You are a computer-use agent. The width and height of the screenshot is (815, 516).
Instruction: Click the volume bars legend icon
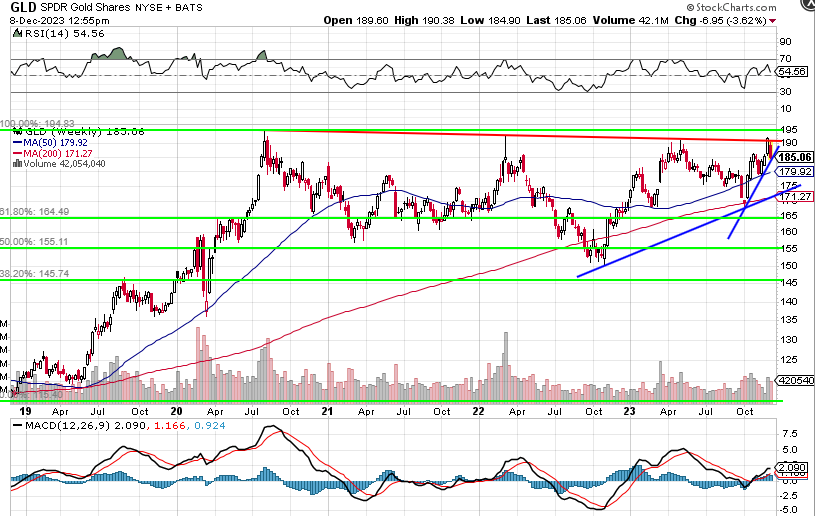pos(17,164)
